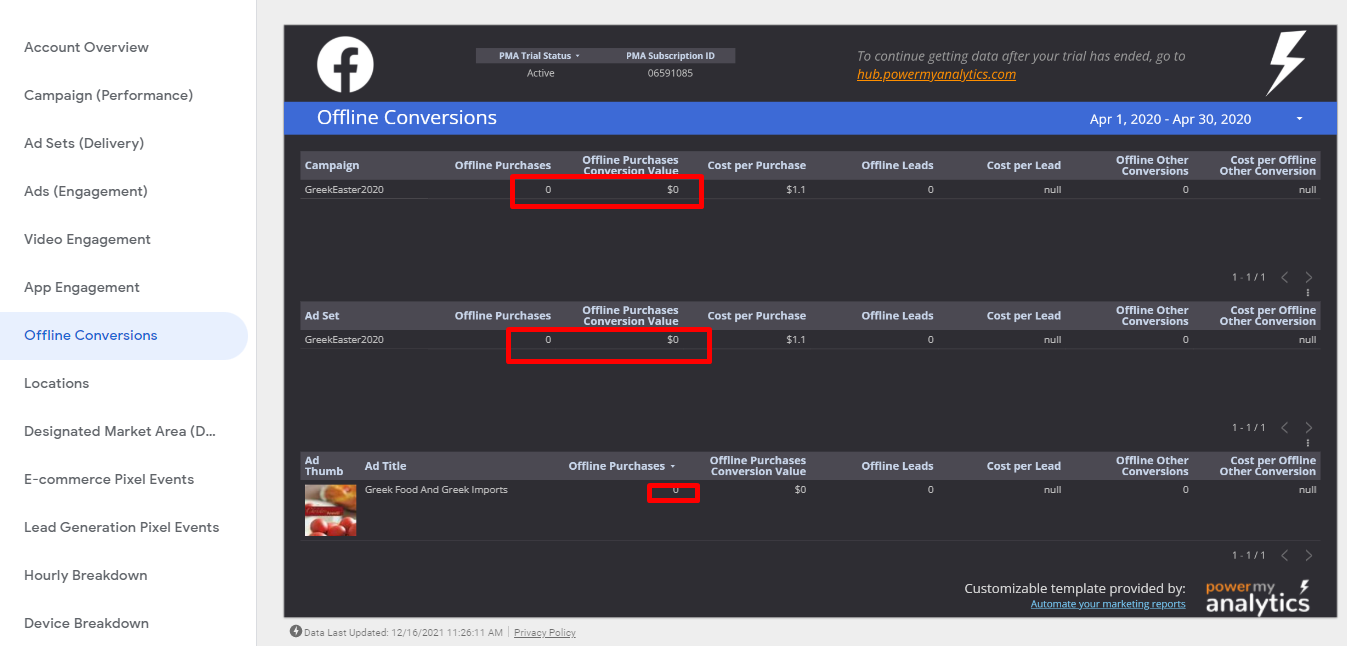Go to E-commerce Pixel Events page
1347x646 pixels.
click(109, 479)
